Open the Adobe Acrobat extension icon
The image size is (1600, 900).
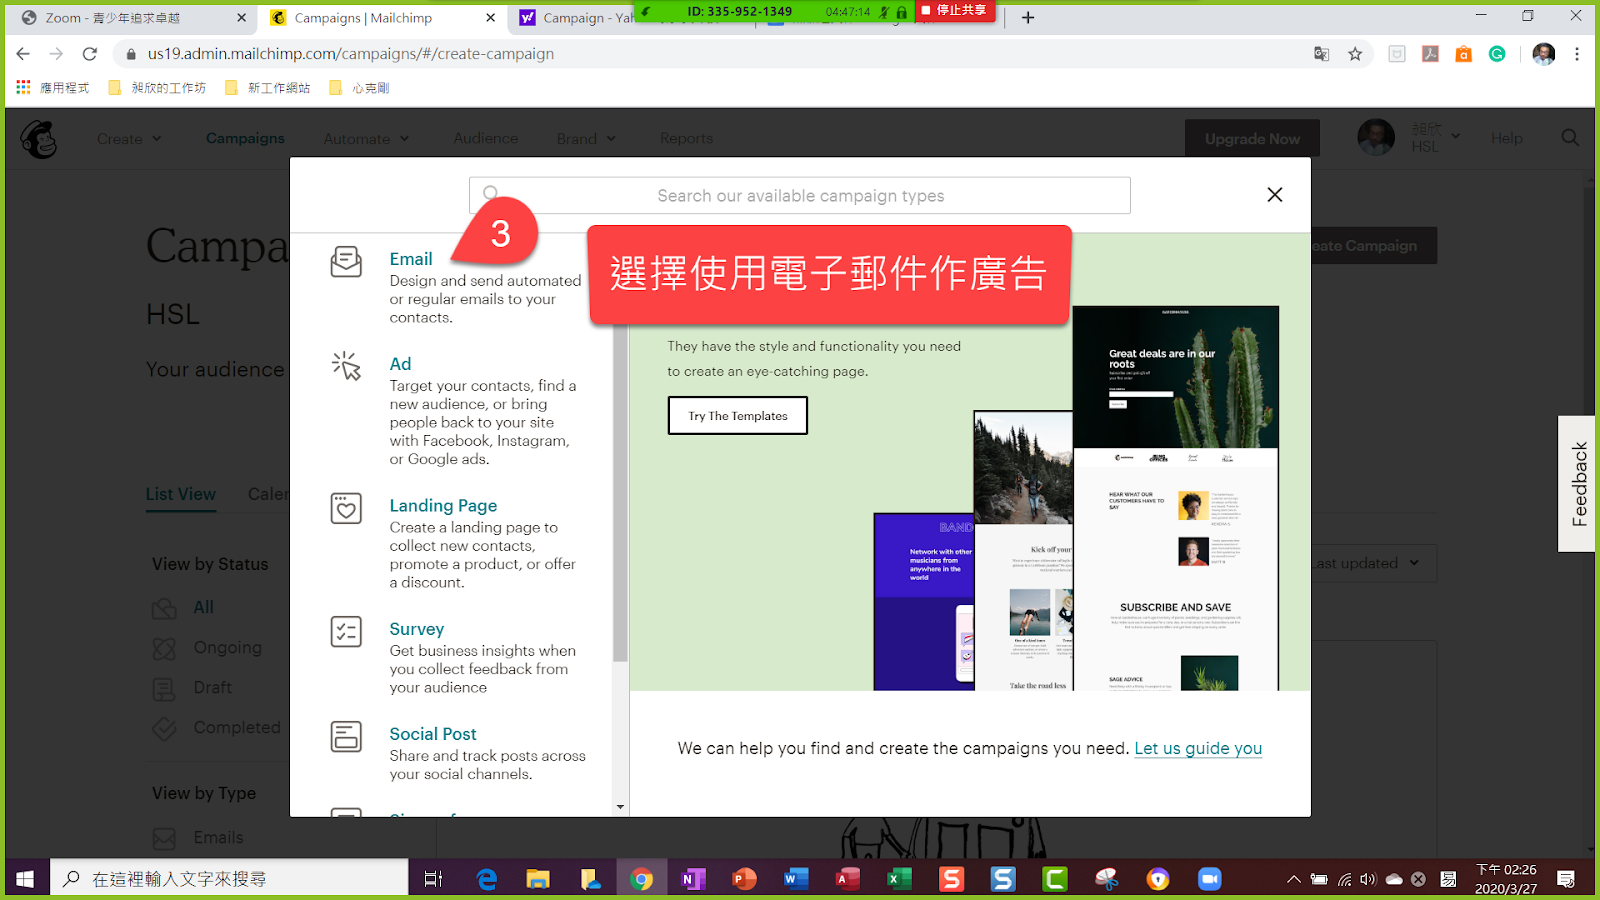tap(1431, 54)
